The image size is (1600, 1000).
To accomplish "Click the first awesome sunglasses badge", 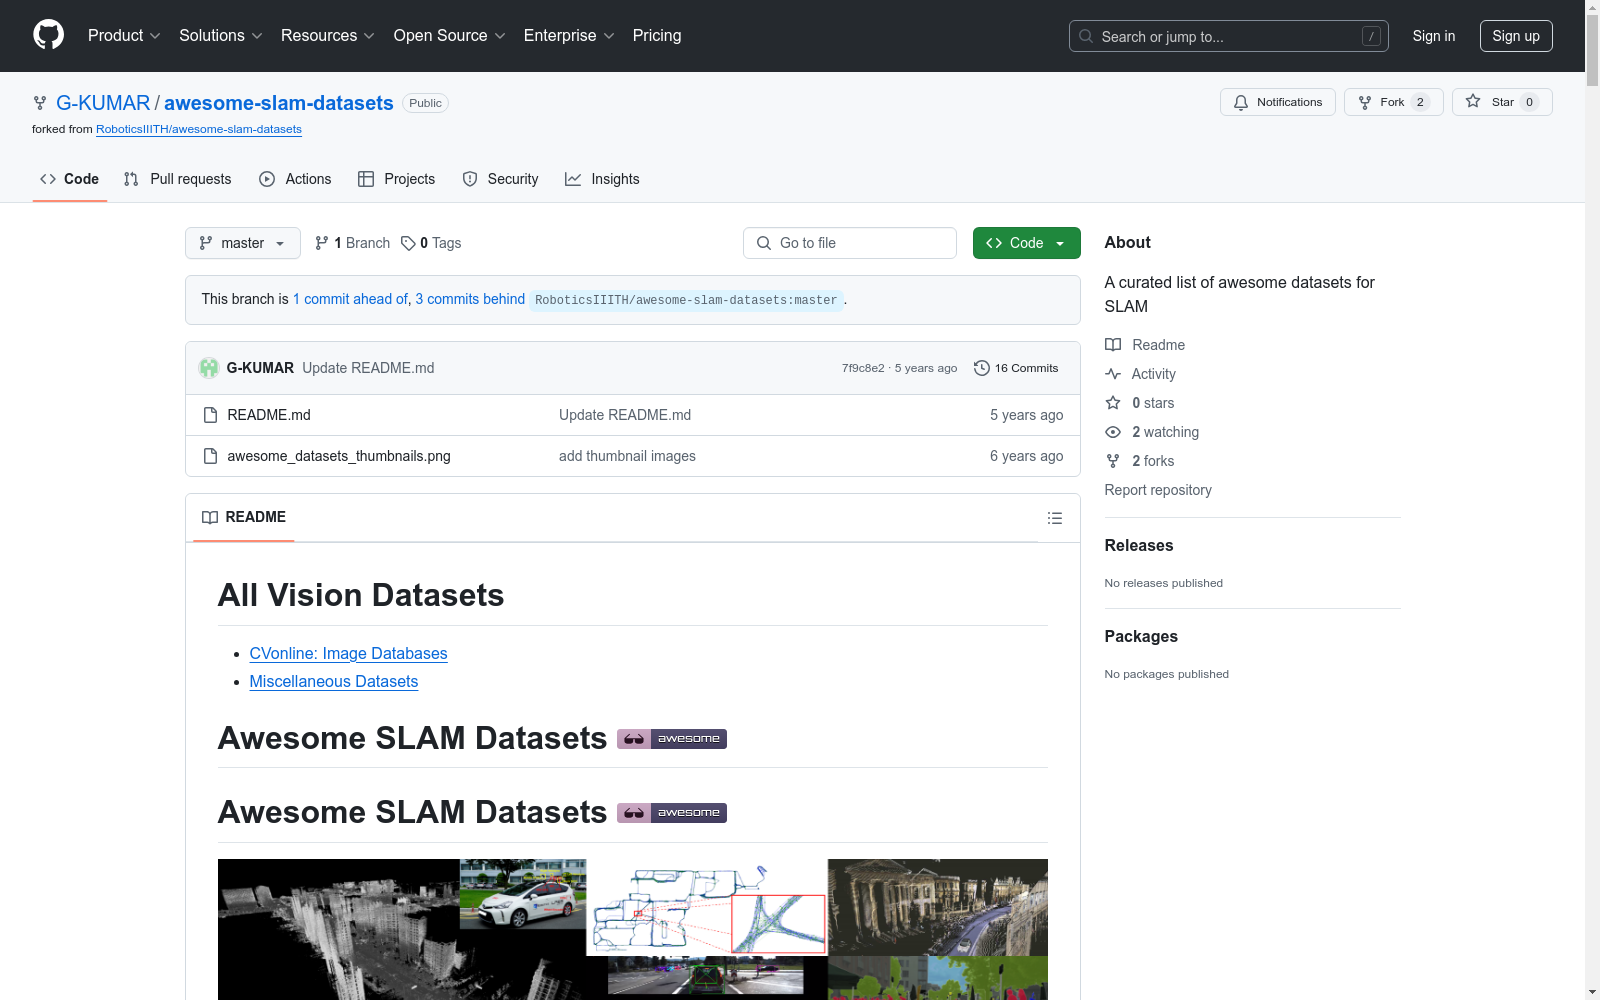I will (x=672, y=739).
